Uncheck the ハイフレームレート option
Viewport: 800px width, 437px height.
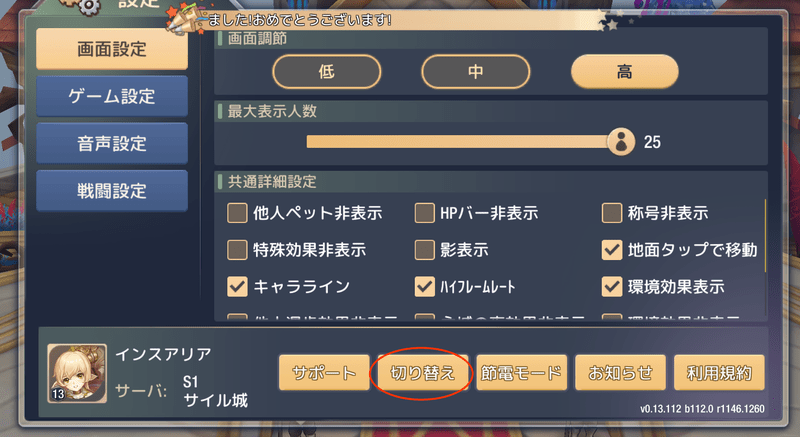424,287
